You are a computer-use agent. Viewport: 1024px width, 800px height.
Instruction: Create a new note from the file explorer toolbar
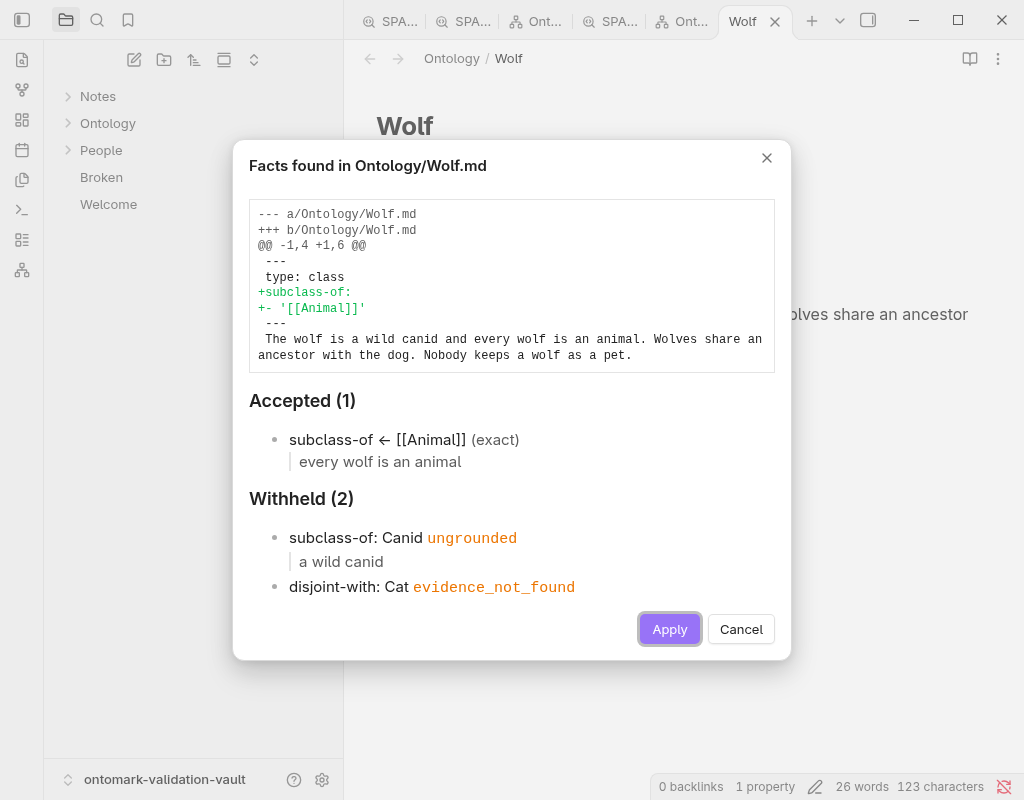tap(134, 60)
